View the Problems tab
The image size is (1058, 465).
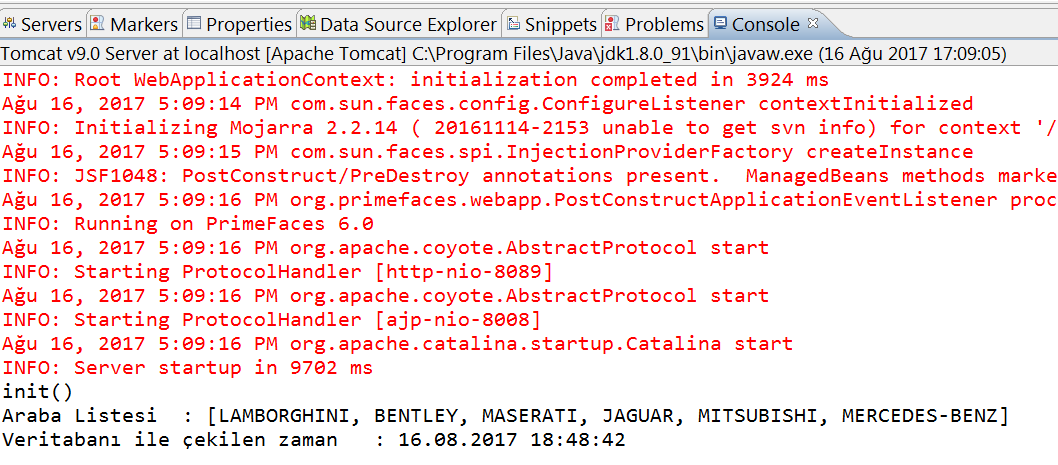tap(655, 24)
